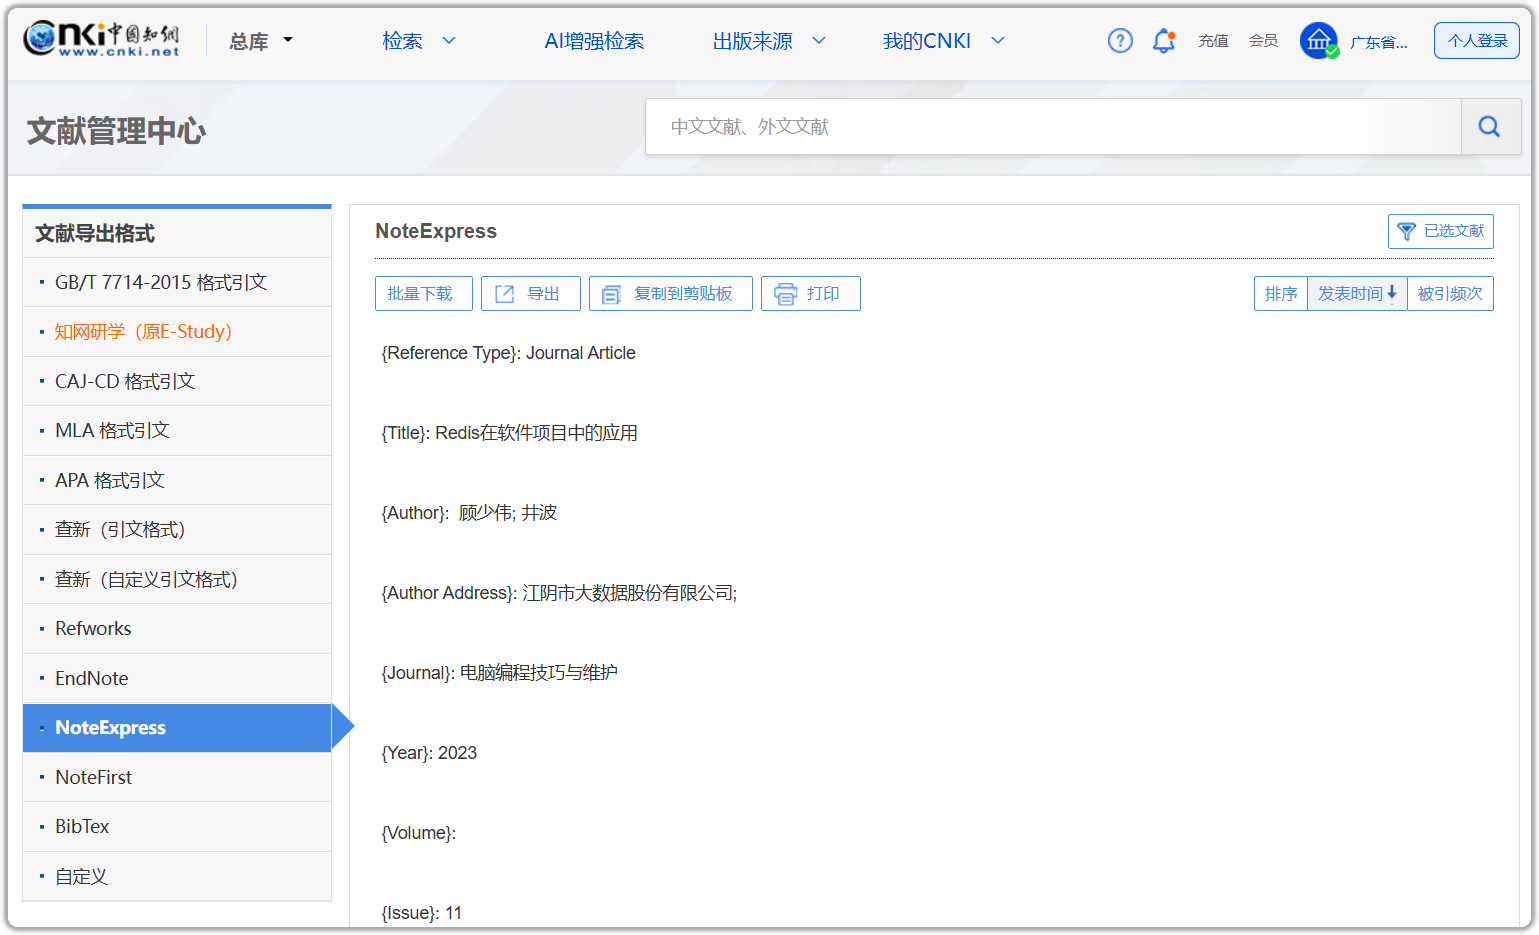Click the 文献管理中心 heading
1539x935 pixels.
click(x=116, y=131)
